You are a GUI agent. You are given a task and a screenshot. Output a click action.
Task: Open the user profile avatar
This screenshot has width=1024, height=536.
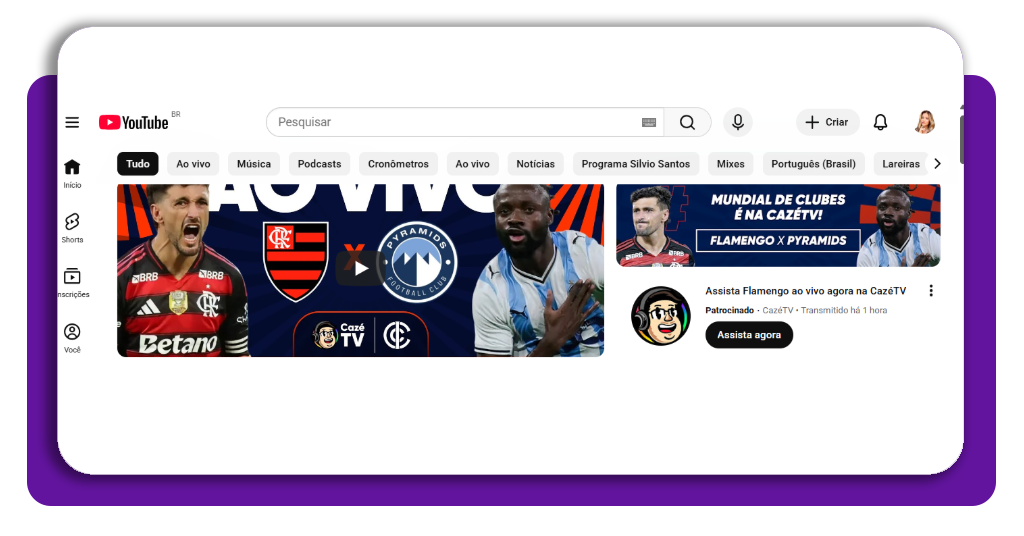pyautogui.click(x=925, y=123)
